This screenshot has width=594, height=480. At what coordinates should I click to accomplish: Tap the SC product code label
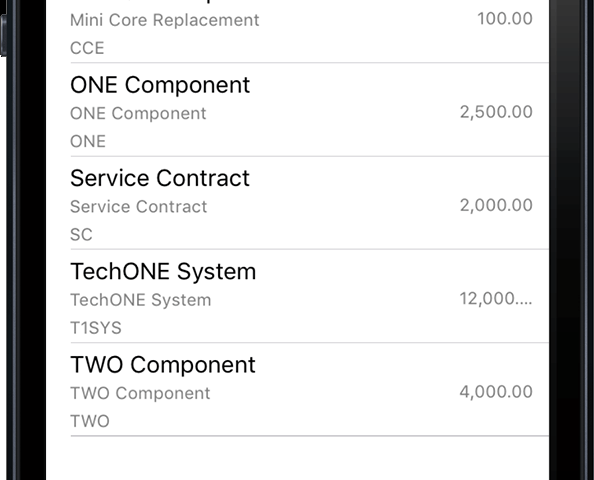81,235
